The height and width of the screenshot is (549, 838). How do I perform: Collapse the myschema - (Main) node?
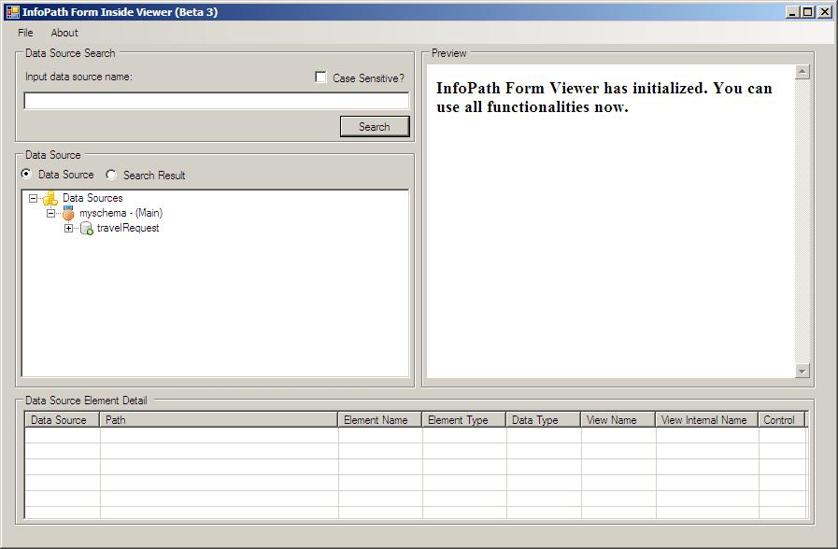pos(51,213)
